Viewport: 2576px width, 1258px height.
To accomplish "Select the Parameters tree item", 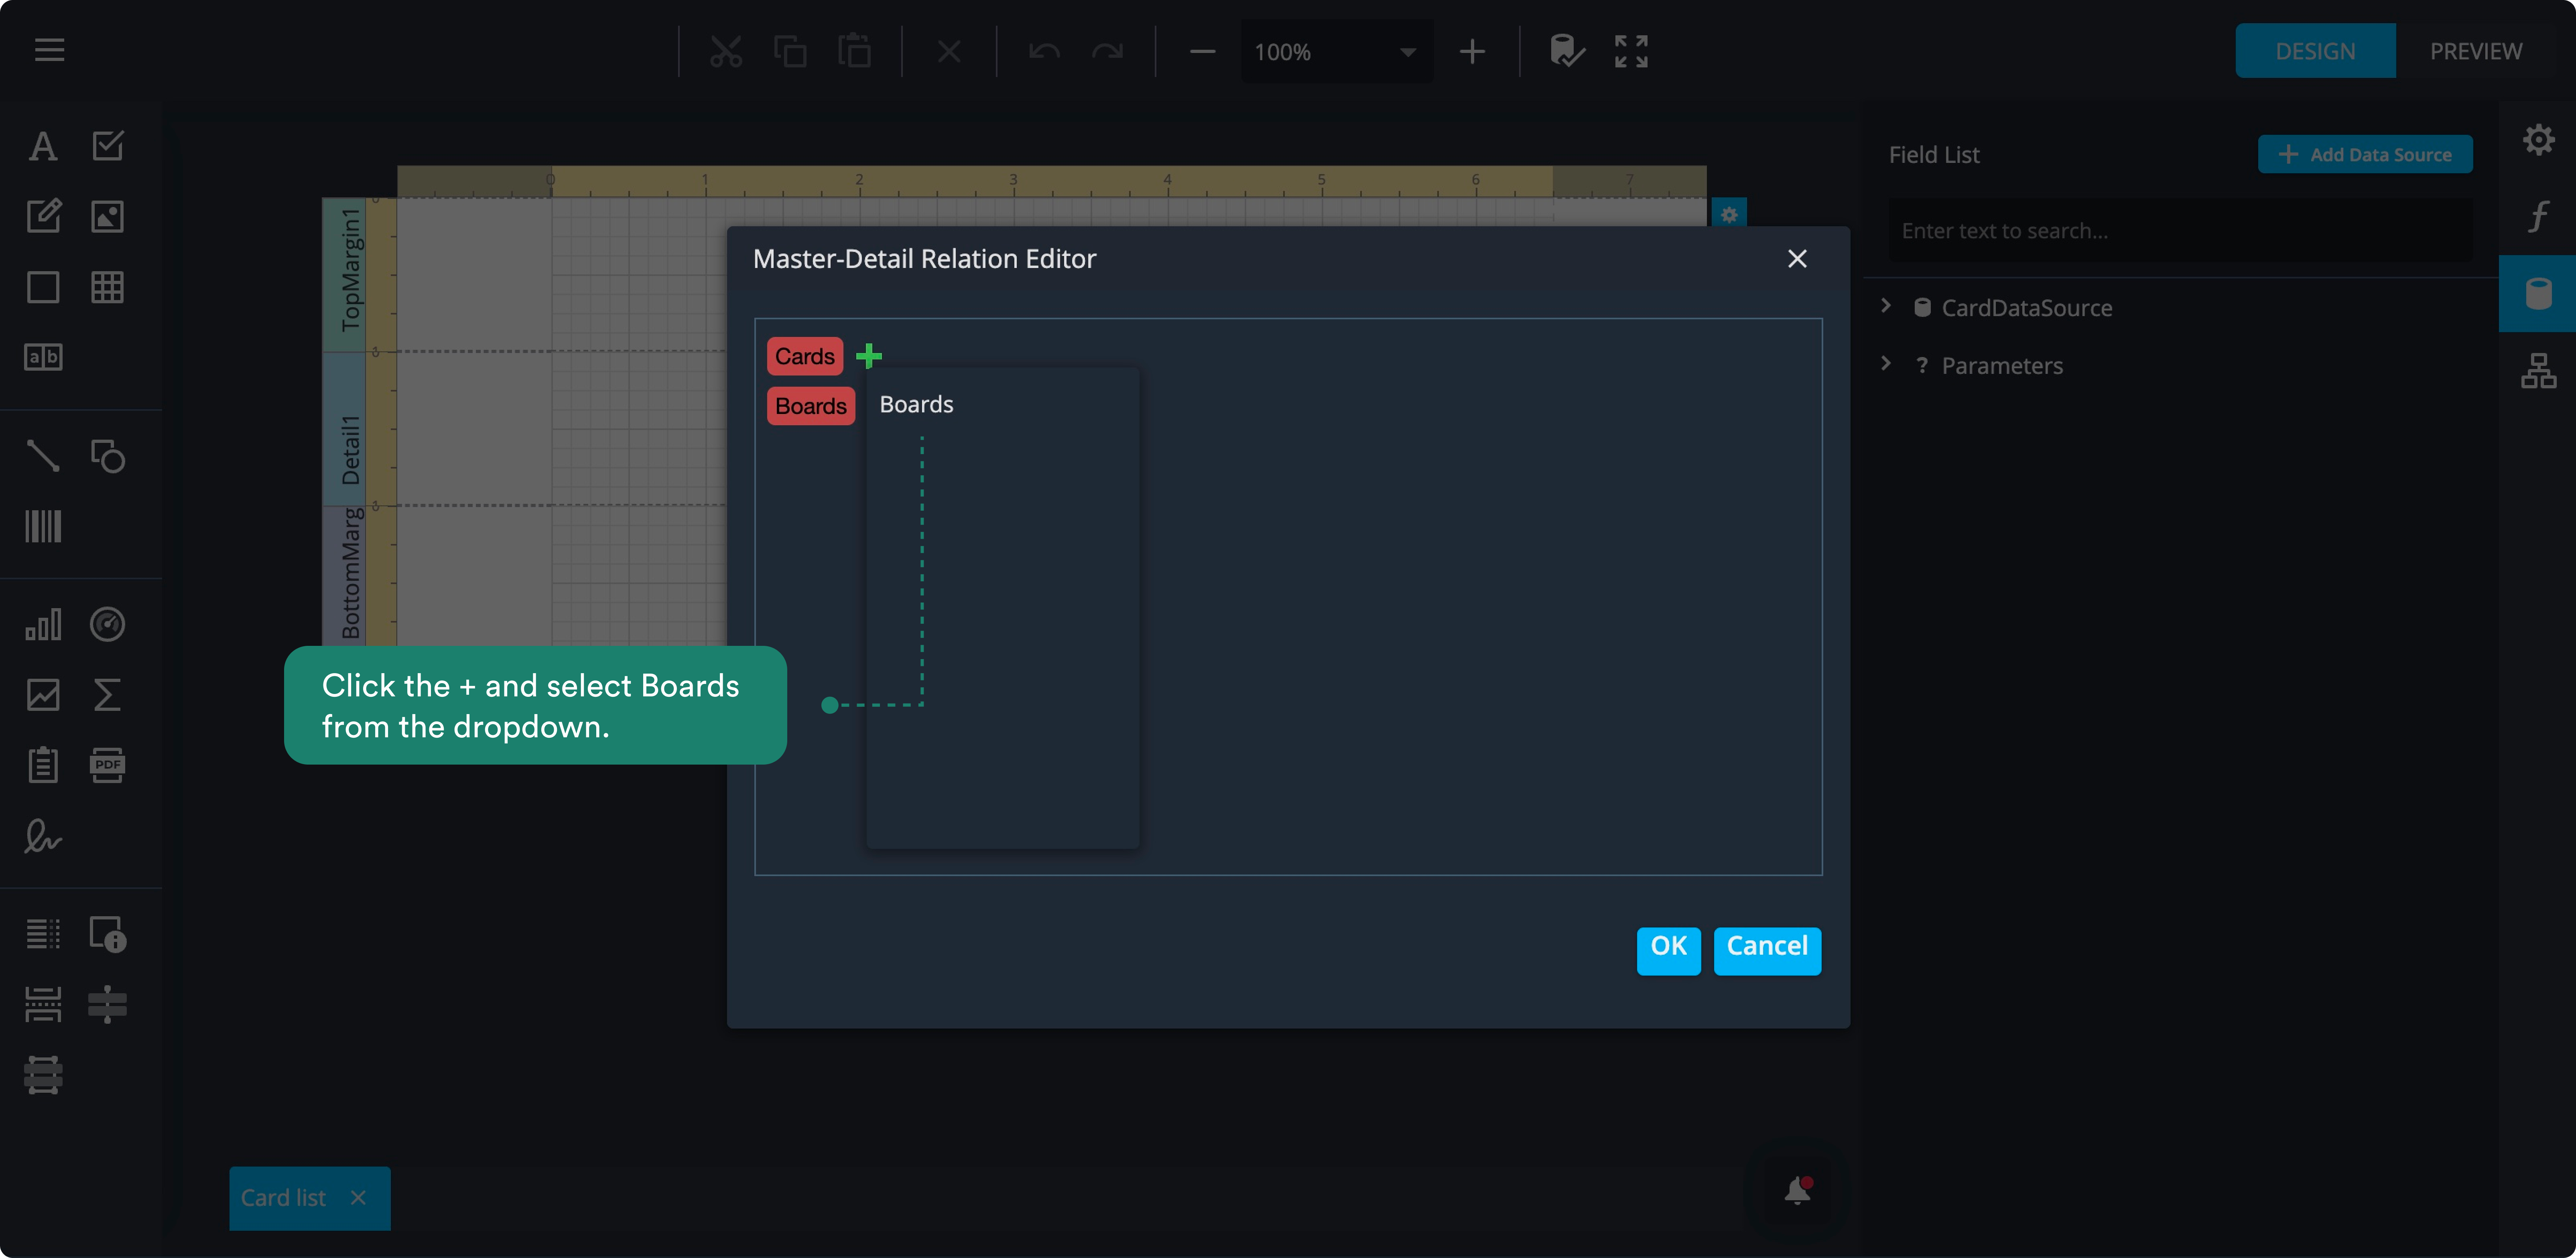I will click(2001, 366).
